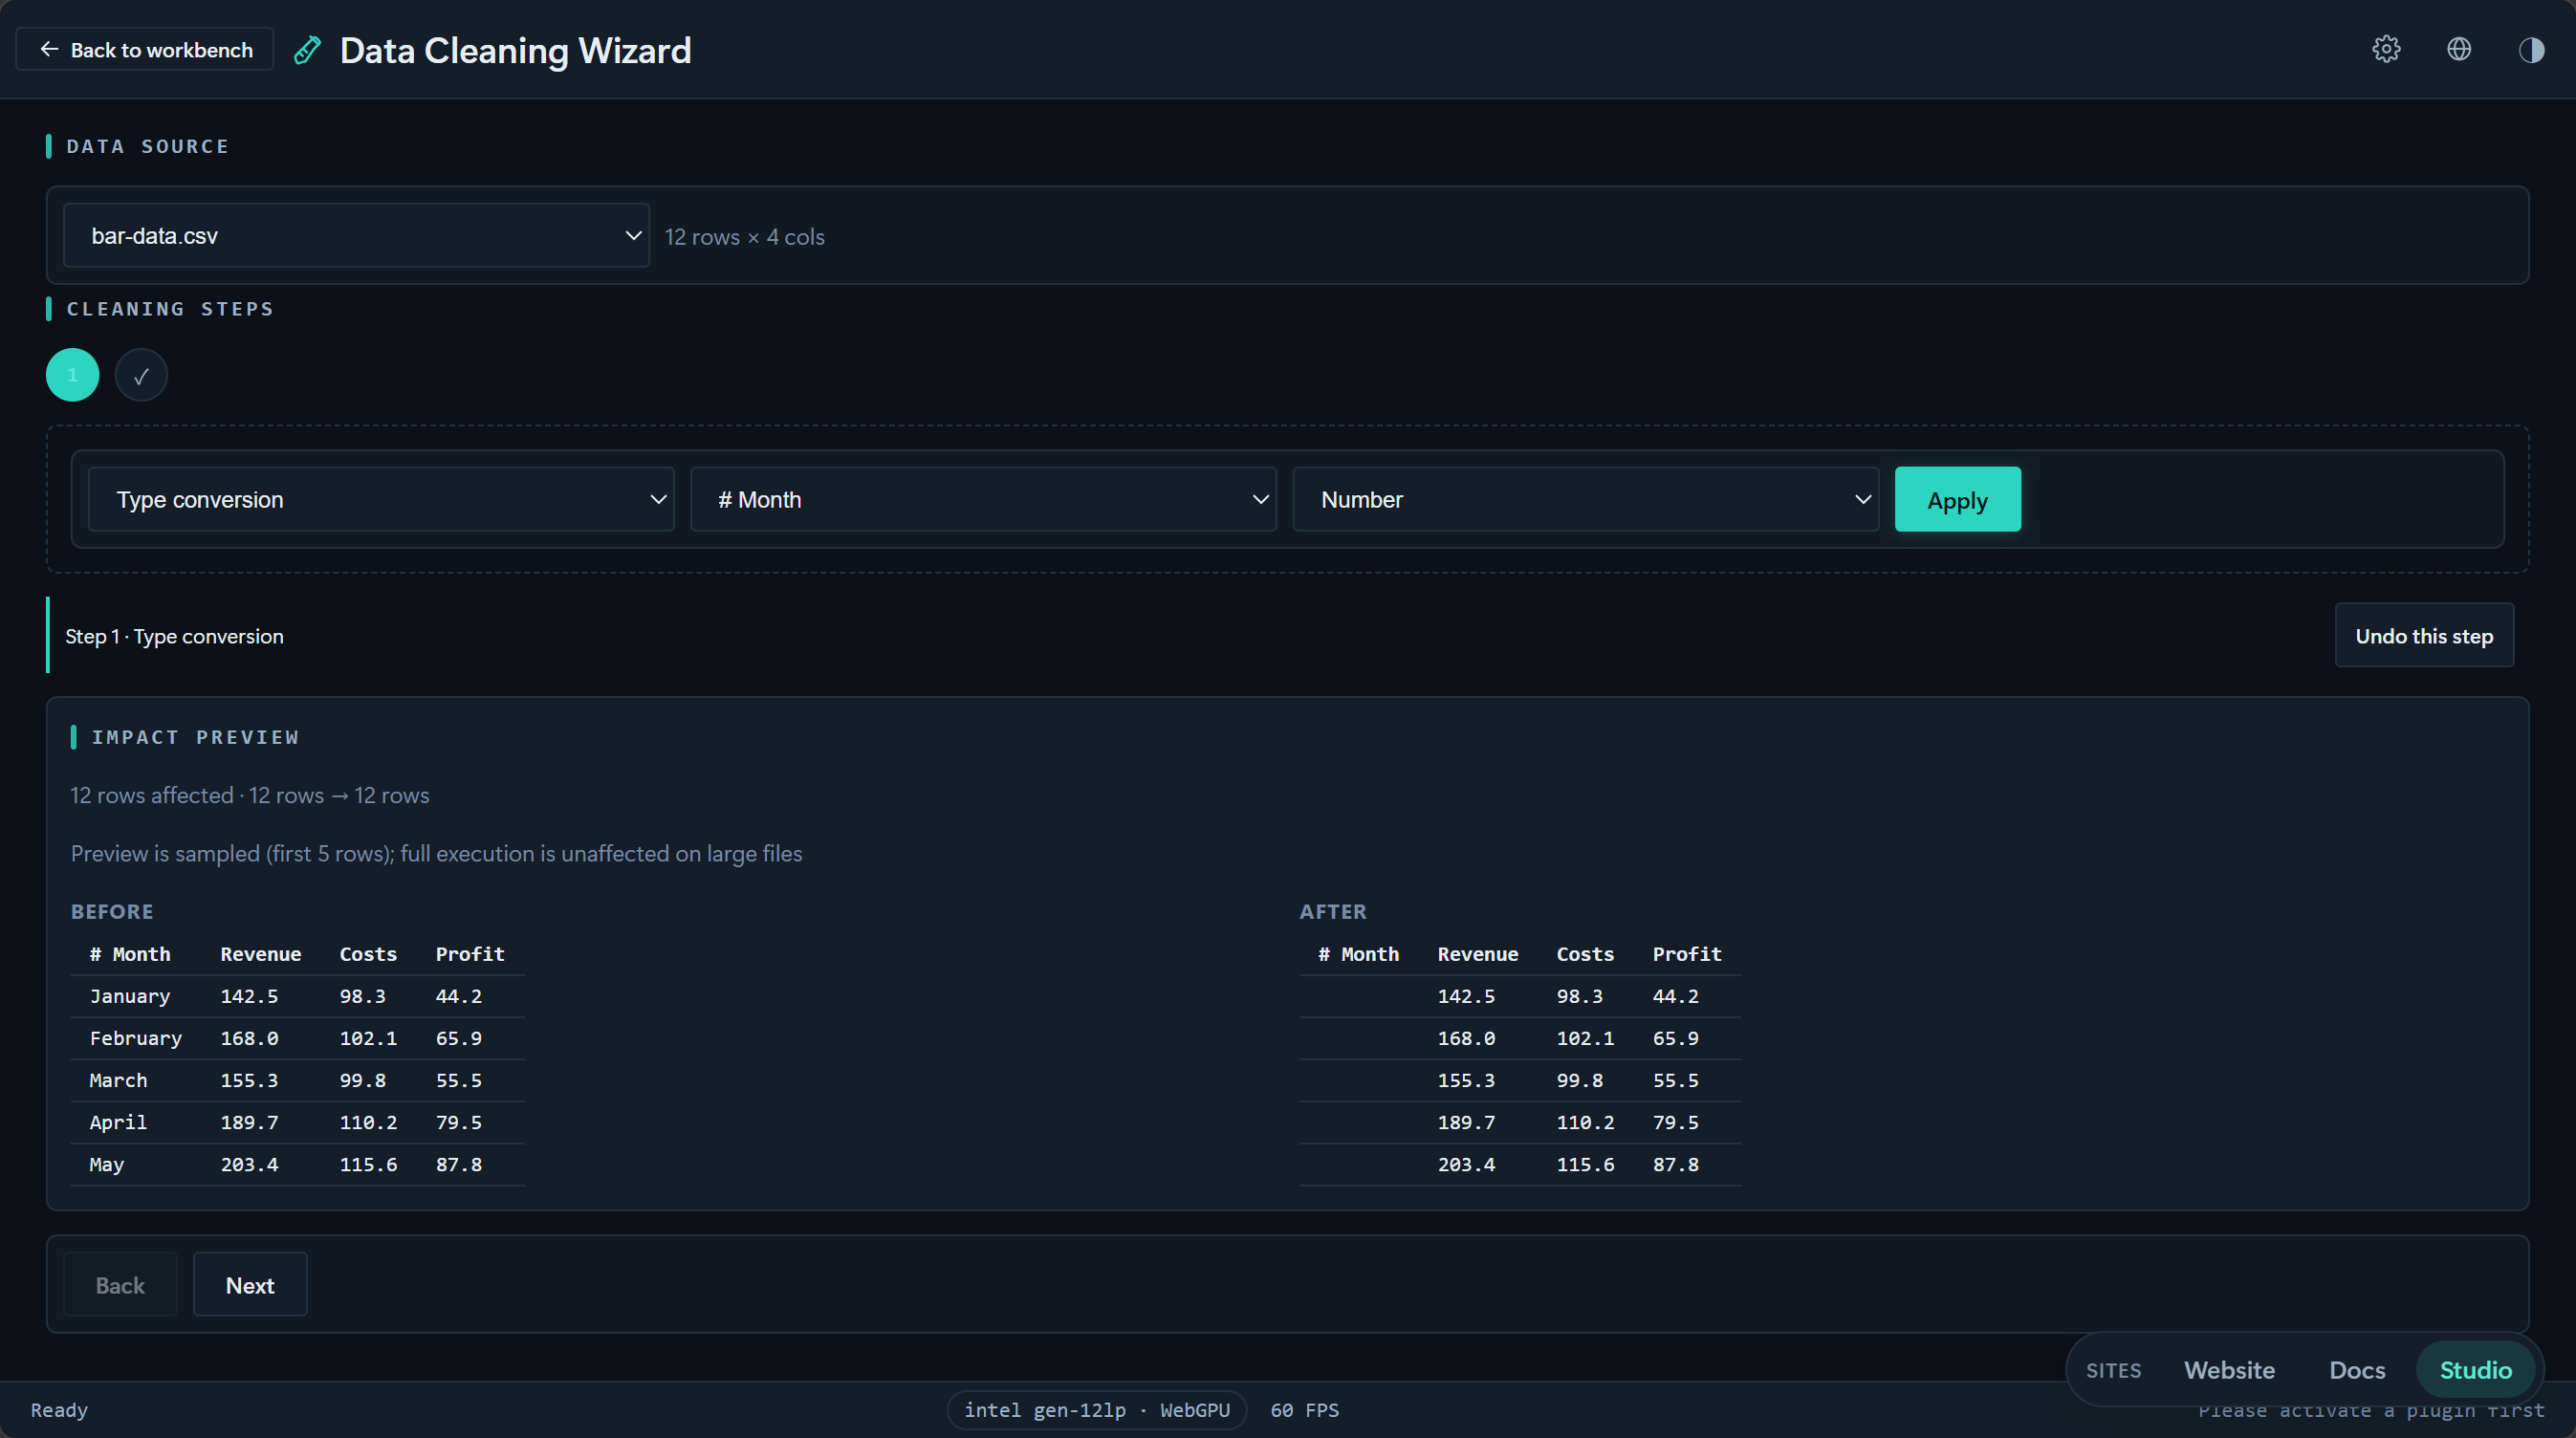This screenshot has width=2576, height=1438.
Task: Click the 60 FPS status entry
Action: [1304, 1410]
